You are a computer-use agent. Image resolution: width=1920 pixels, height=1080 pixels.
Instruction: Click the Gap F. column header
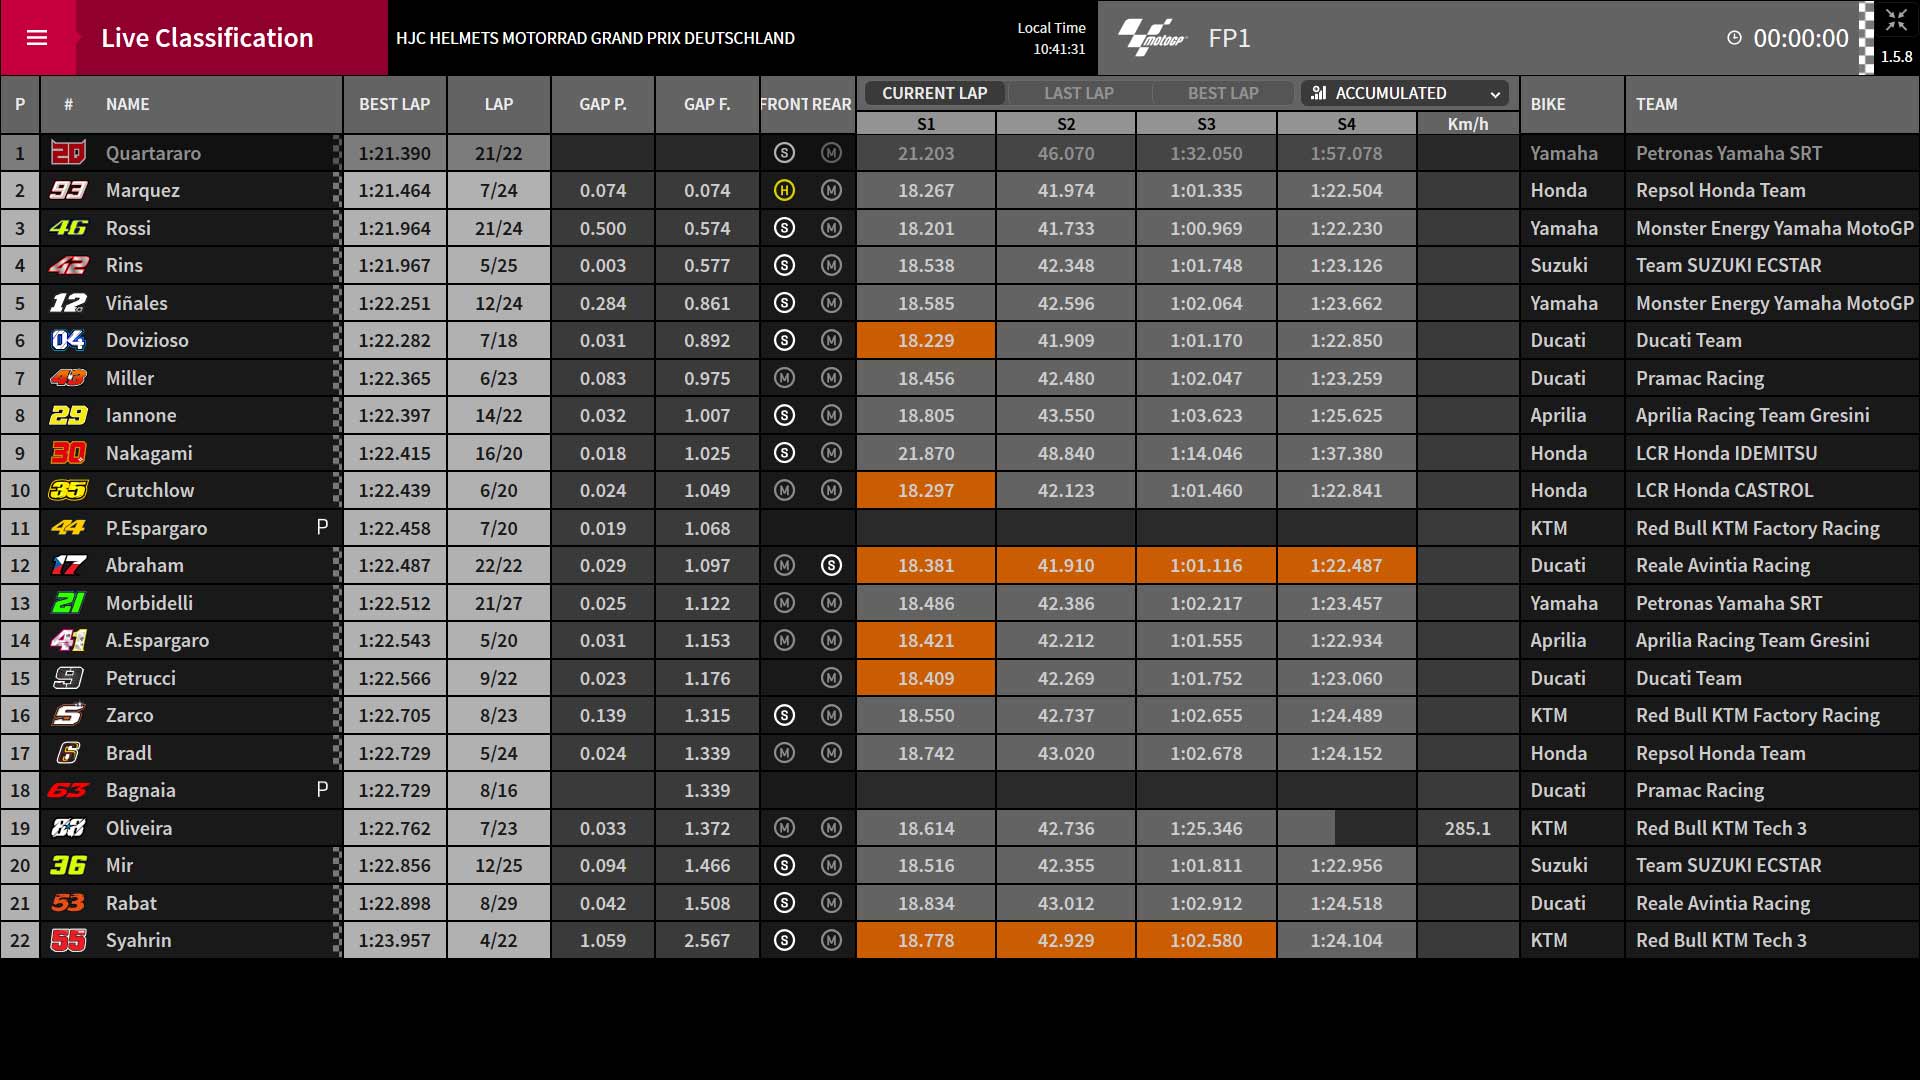coord(707,104)
